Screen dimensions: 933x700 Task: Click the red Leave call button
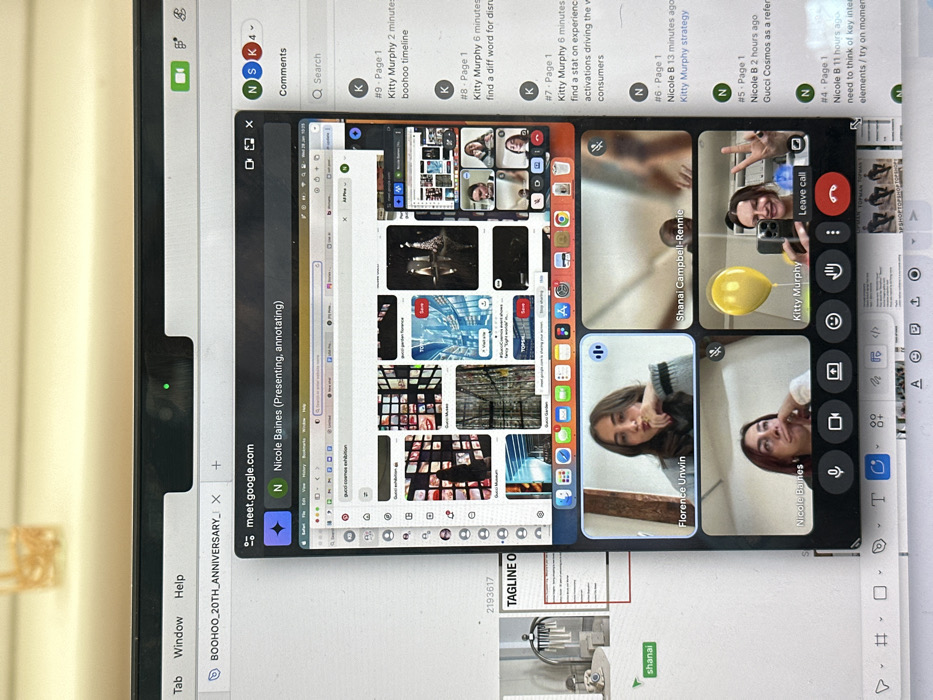click(x=832, y=193)
